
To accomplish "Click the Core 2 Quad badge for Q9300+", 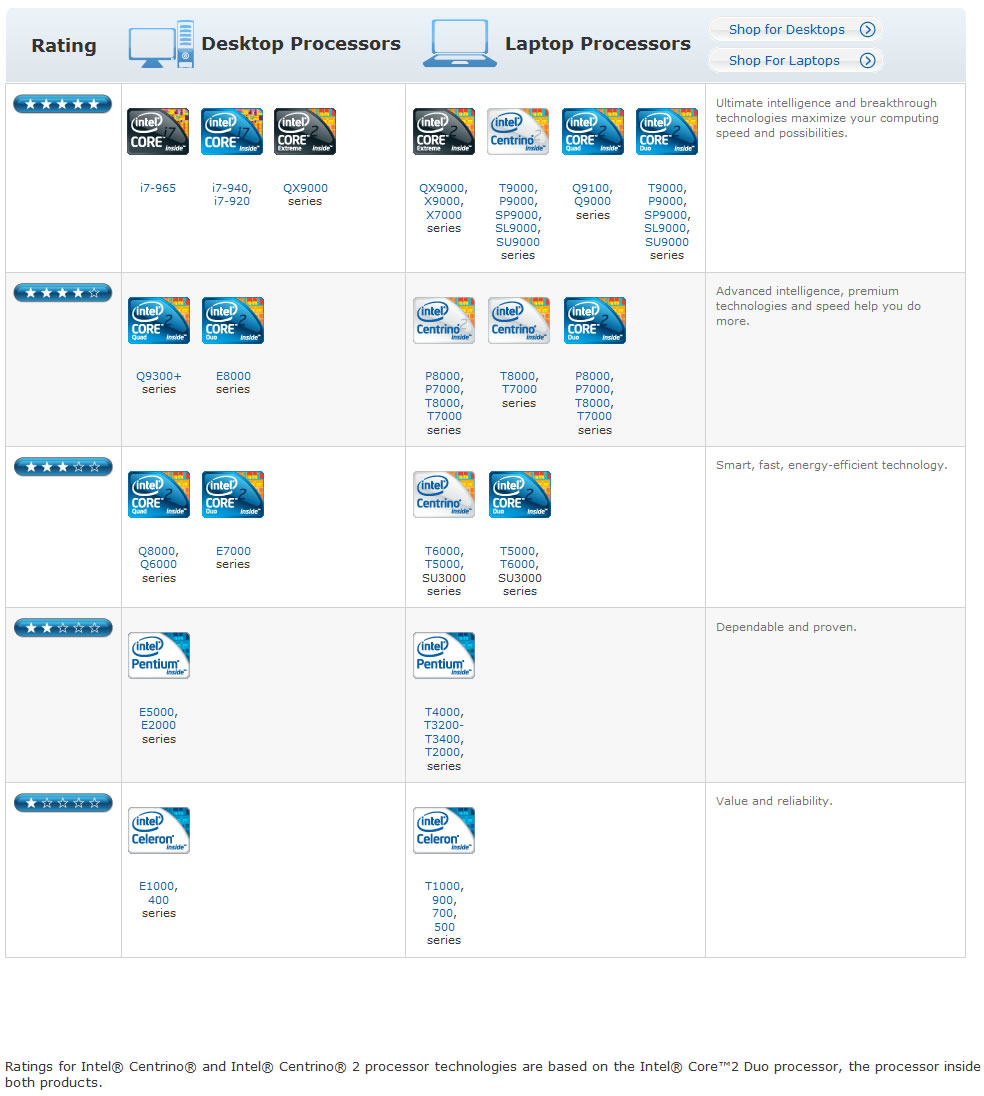I will tap(159, 320).
